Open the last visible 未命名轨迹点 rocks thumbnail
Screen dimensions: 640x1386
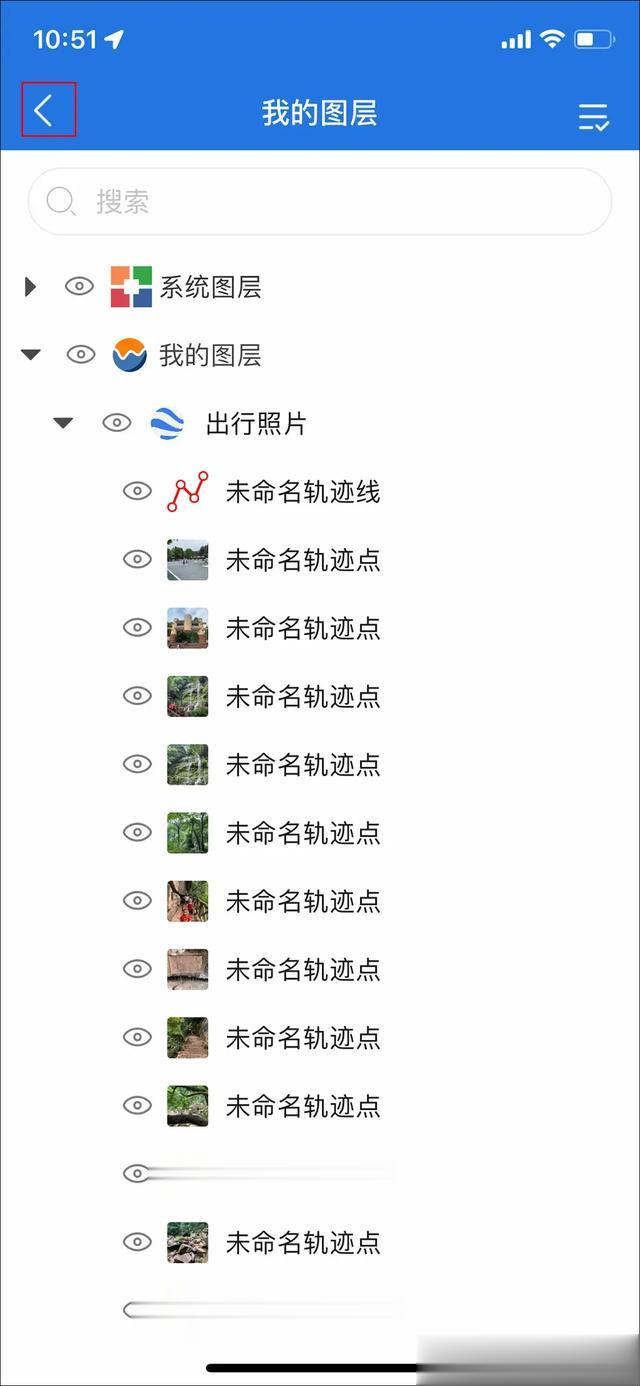click(x=188, y=1243)
